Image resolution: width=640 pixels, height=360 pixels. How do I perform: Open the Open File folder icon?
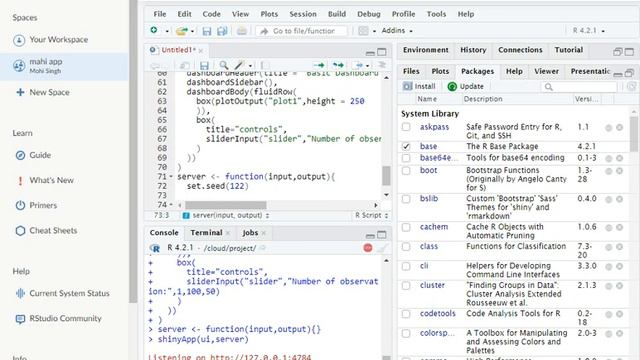tap(182, 31)
